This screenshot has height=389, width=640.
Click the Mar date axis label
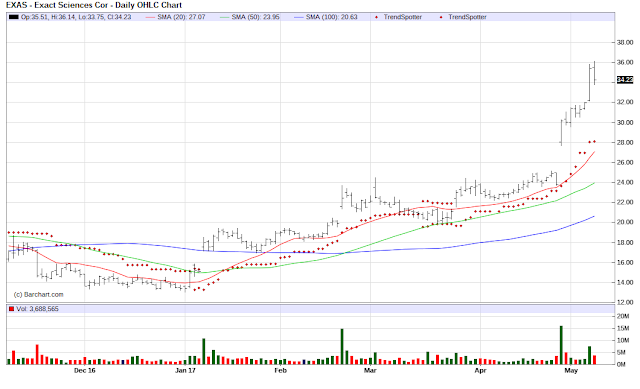[370, 371]
